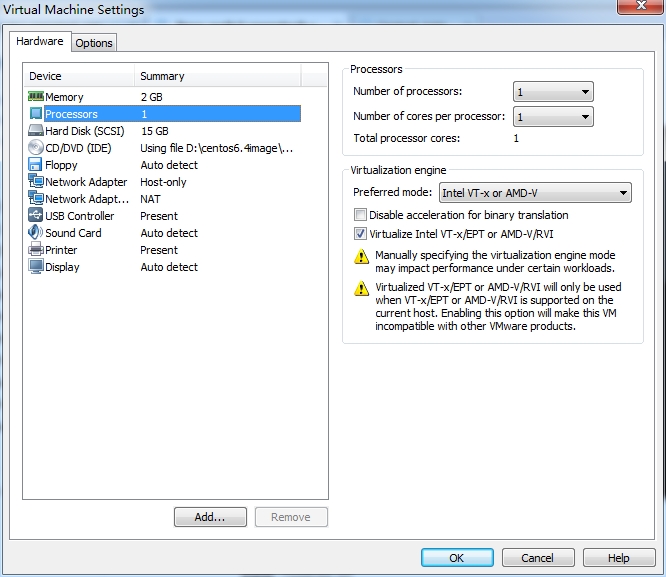Enable Disable acceleration for binary translation
Viewport: 666px width, 577px height.
tap(360, 215)
